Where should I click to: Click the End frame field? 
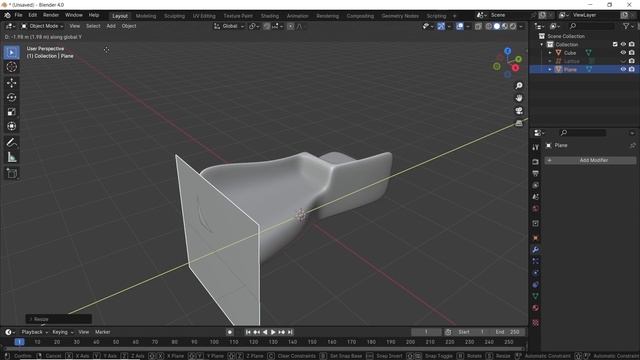click(x=507, y=332)
